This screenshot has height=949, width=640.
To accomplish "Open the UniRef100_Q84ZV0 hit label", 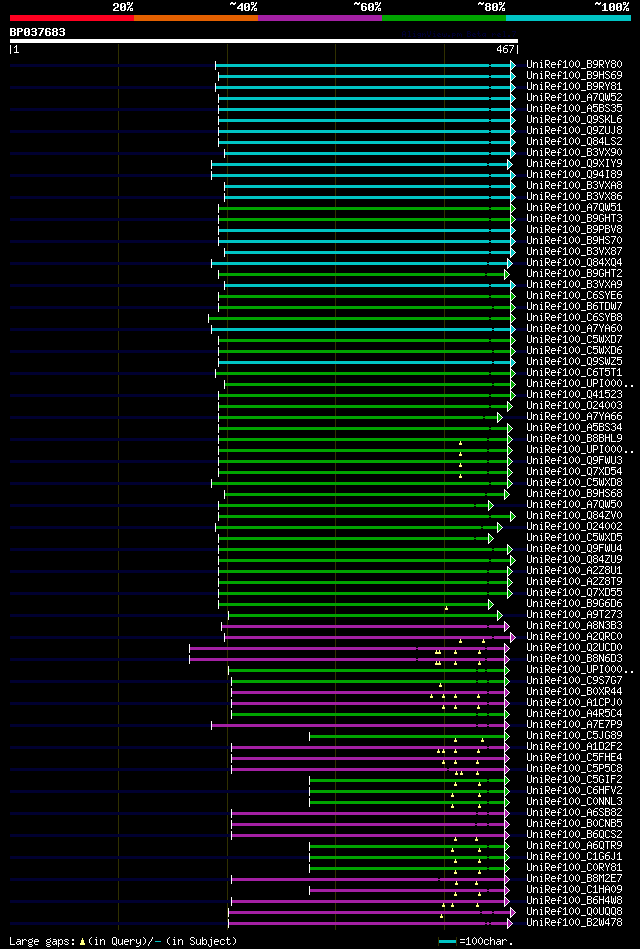I will pos(574,516).
